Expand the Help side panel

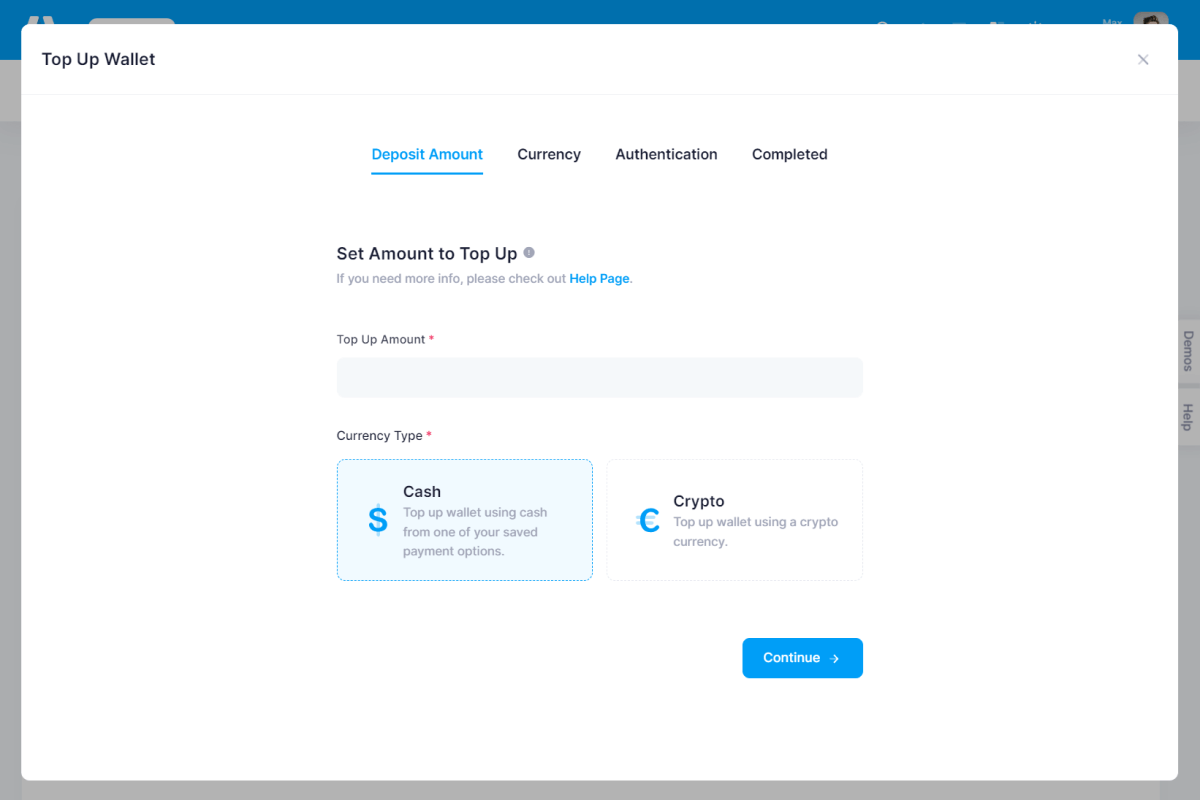click(1188, 417)
